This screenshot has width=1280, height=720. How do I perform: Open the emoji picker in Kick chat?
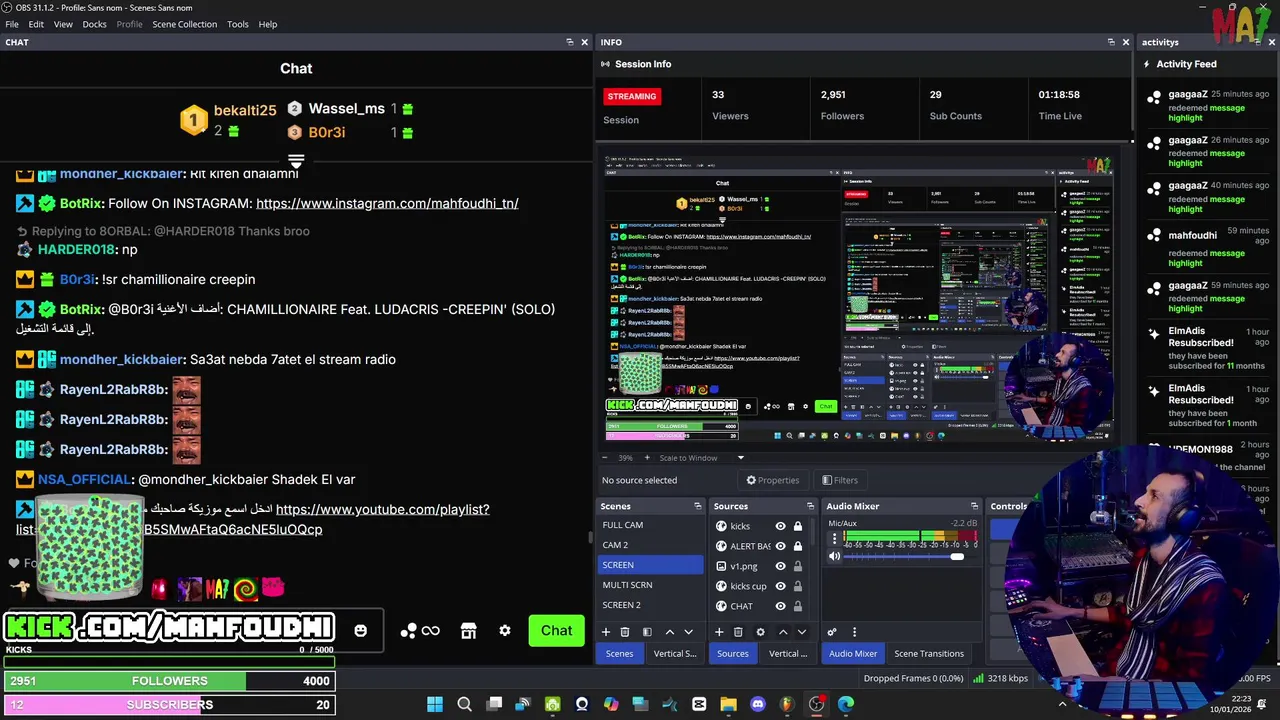coord(361,631)
